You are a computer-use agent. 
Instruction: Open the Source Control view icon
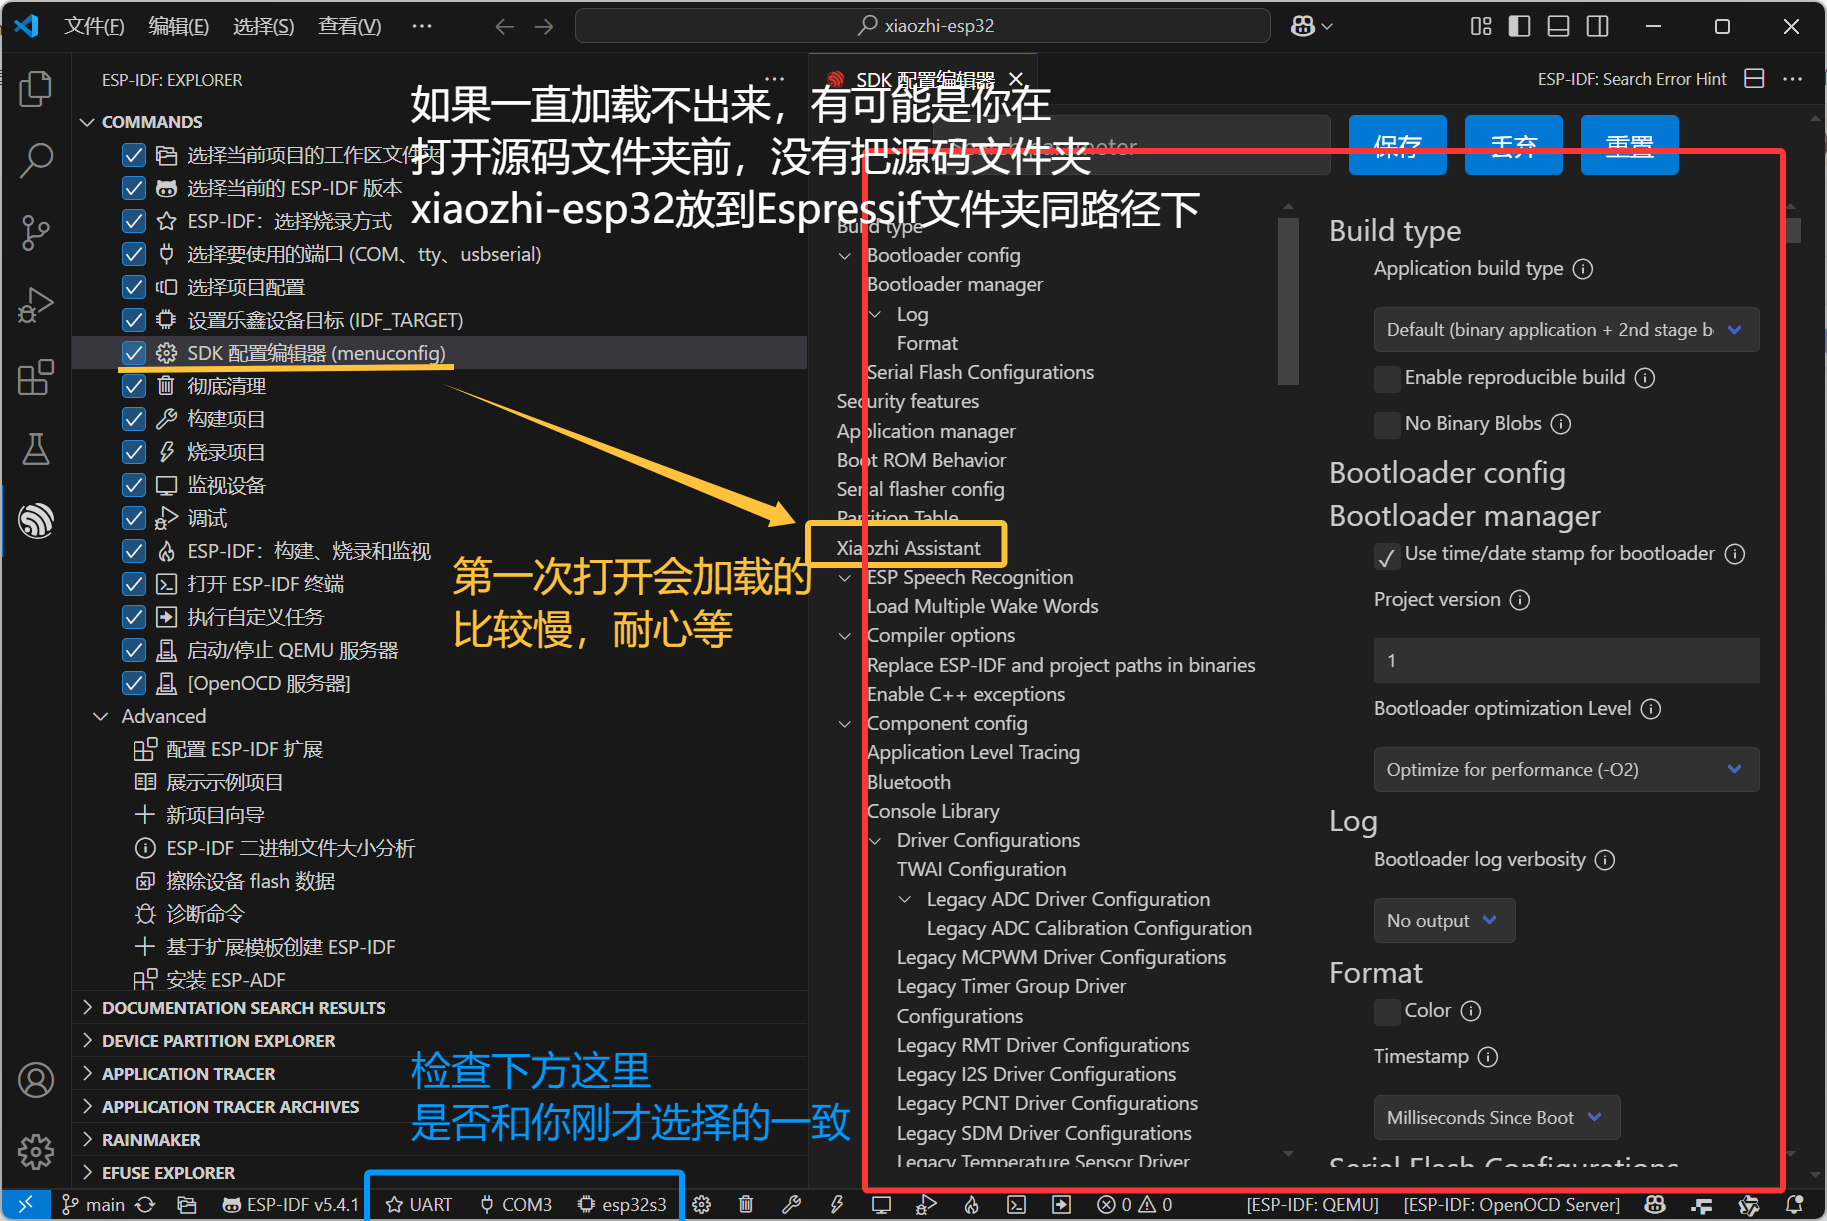[36, 232]
